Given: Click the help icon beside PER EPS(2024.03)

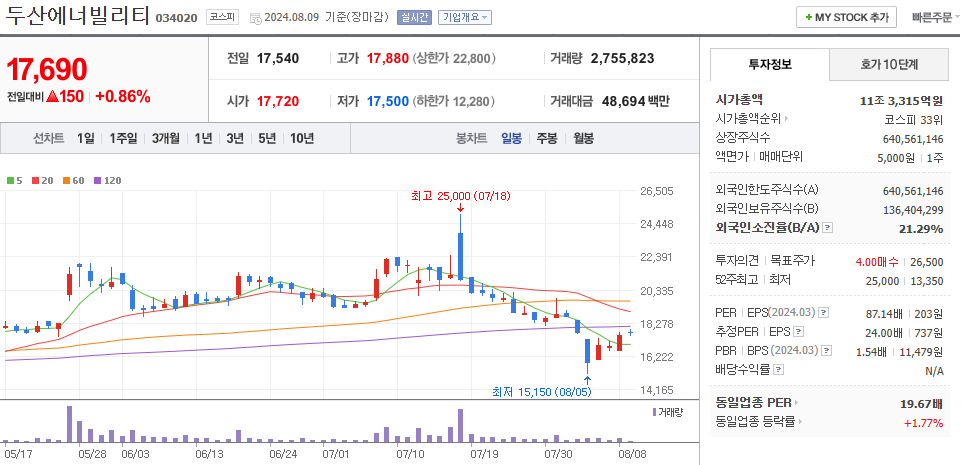Looking at the screenshot, I should pyautogui.click(x=825, y=313).
